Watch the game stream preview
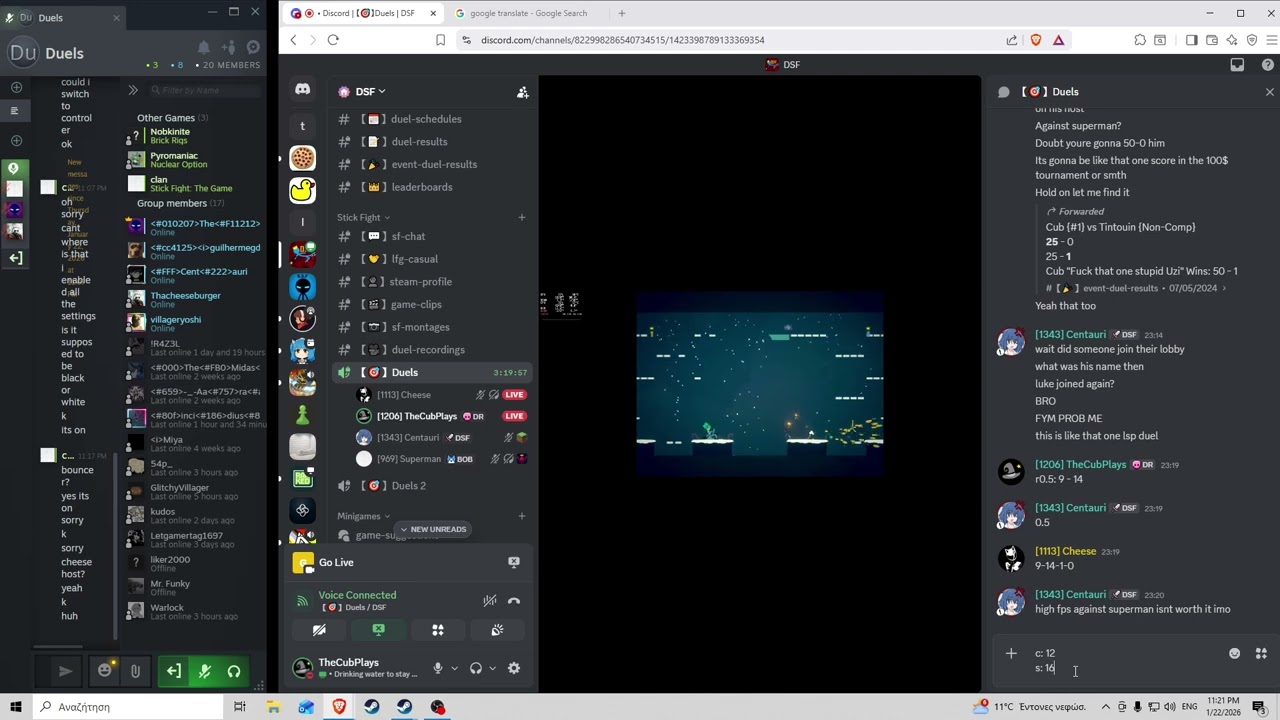Screen dimensions: 1280x720 click(760, 384)
